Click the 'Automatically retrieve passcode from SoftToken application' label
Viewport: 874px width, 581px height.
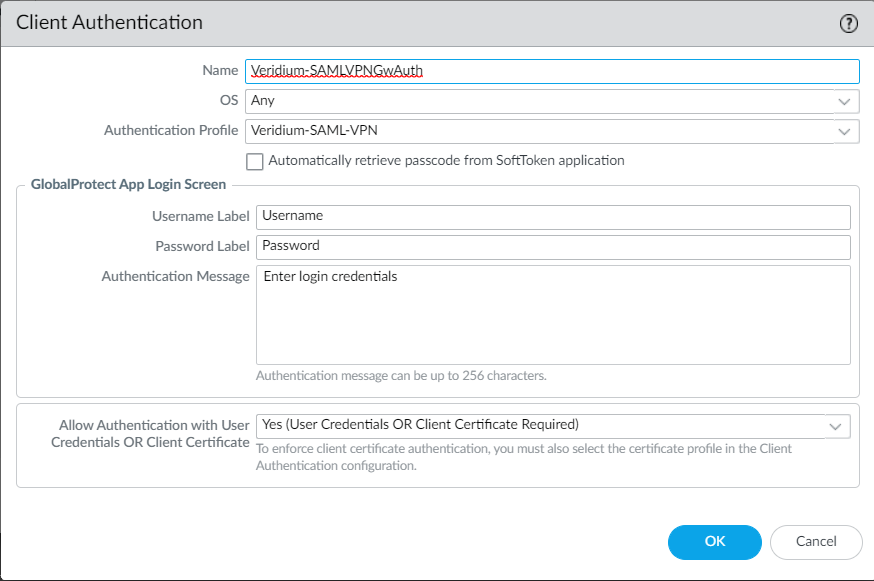pos(446,161)
